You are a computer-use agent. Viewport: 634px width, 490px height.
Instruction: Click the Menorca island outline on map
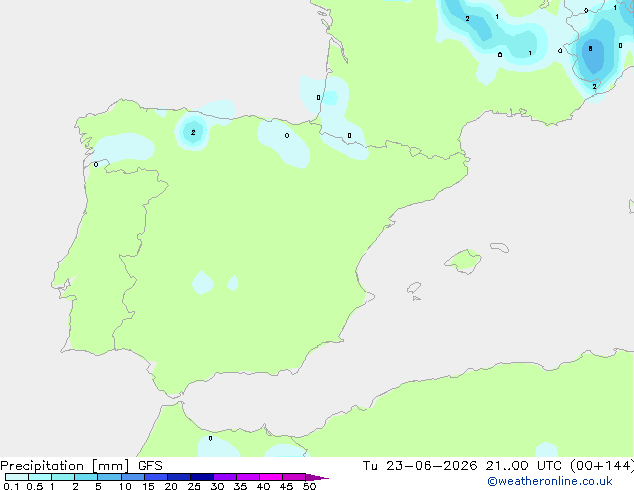[500, 247]
